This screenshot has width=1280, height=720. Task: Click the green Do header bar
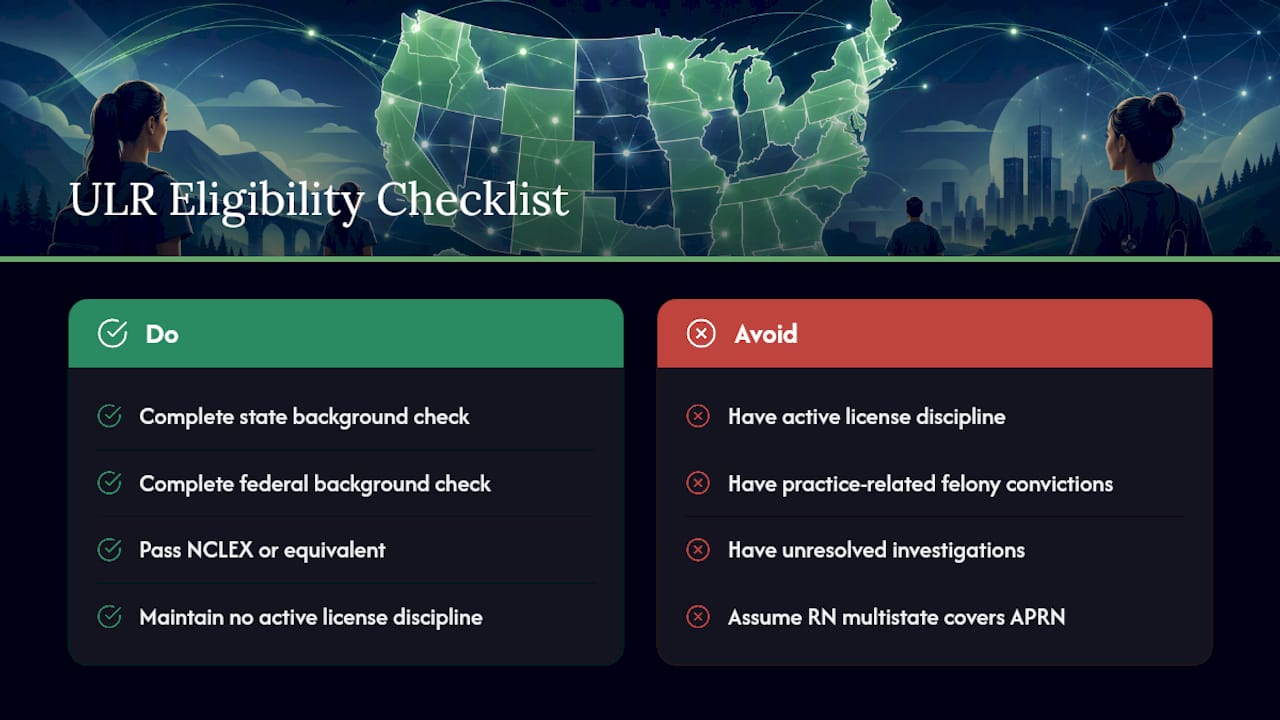point(346,334)
